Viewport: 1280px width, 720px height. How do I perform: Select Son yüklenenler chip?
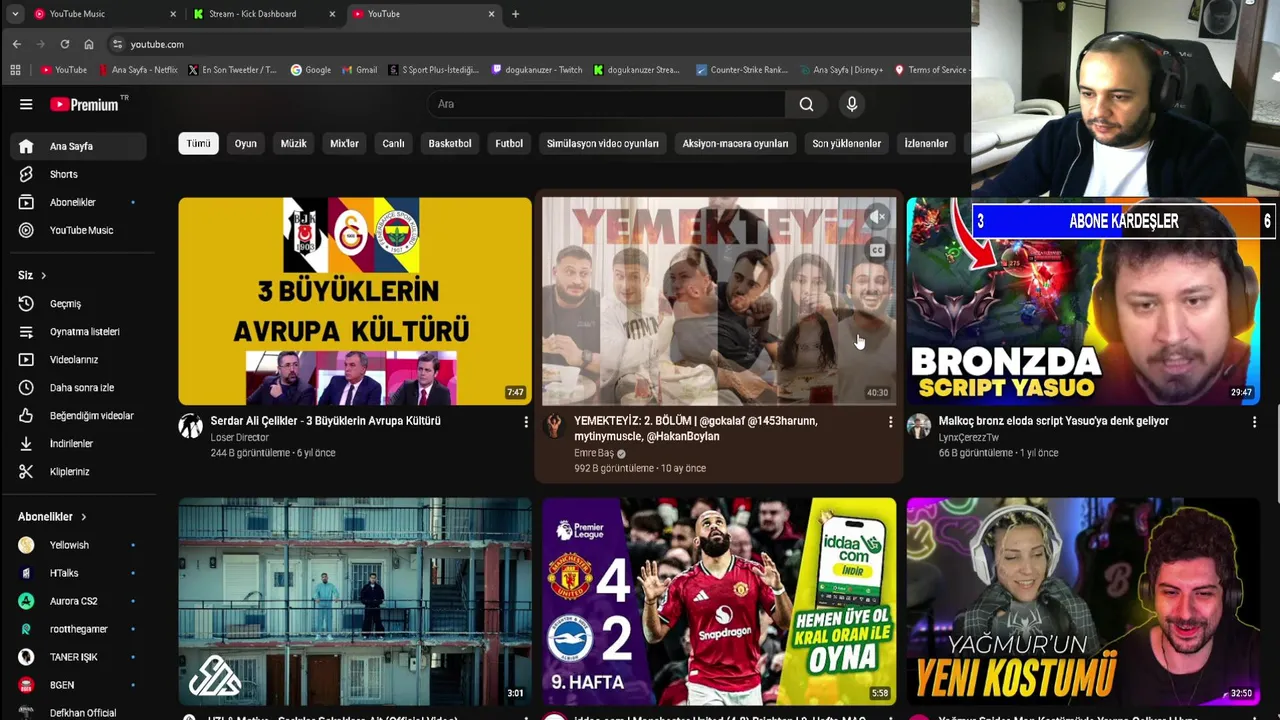[x=846, y=143]
